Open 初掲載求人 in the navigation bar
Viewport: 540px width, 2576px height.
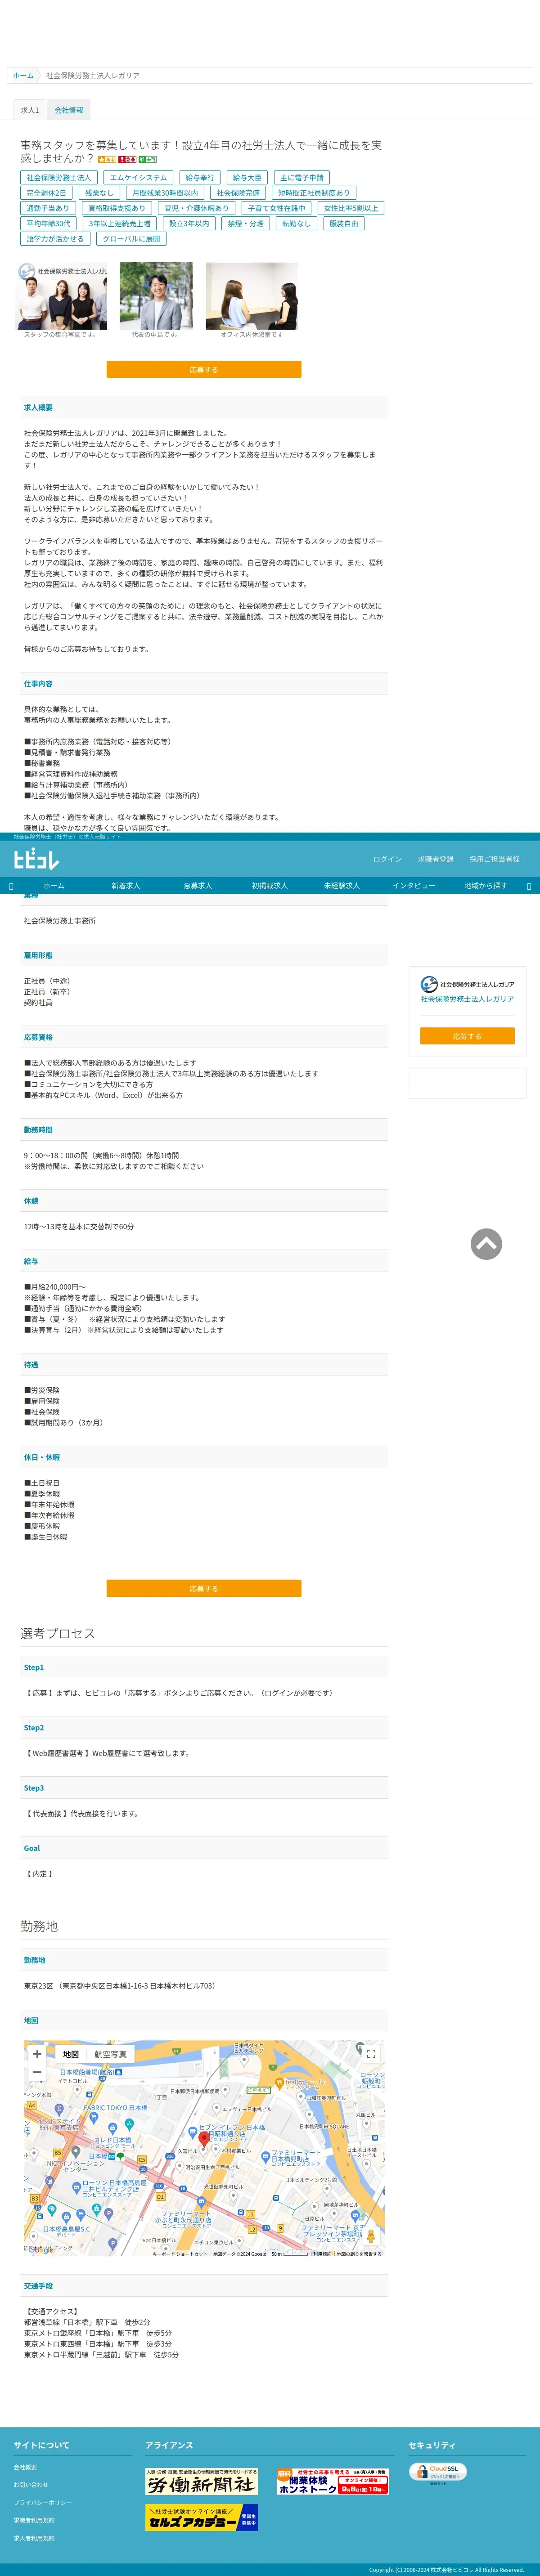269,886
